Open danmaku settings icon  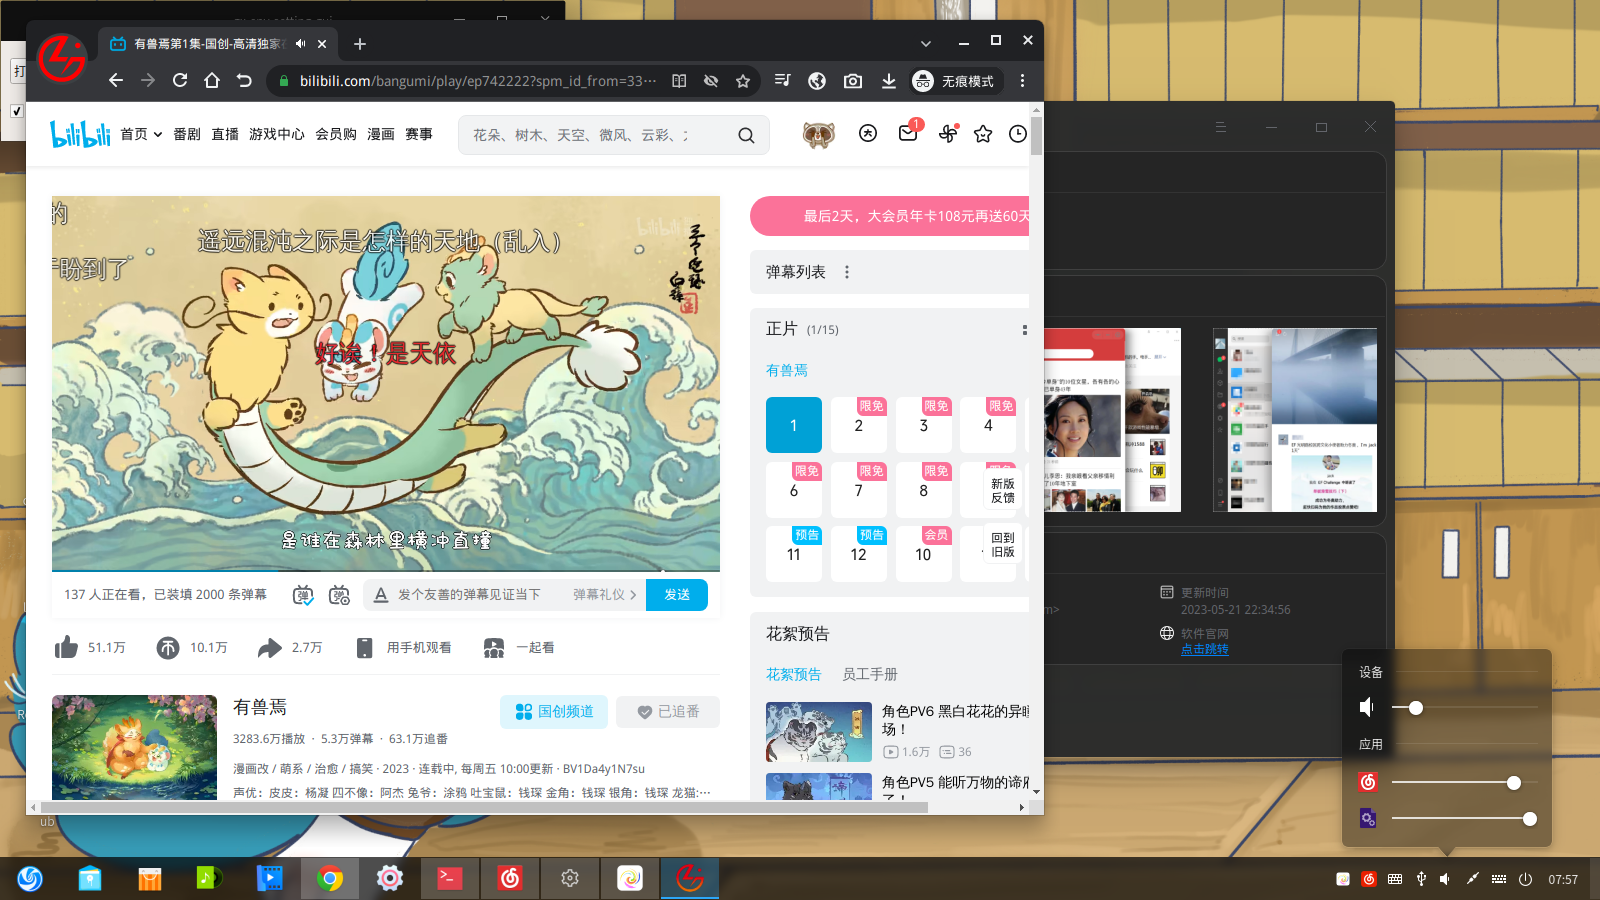click(339, 595)
